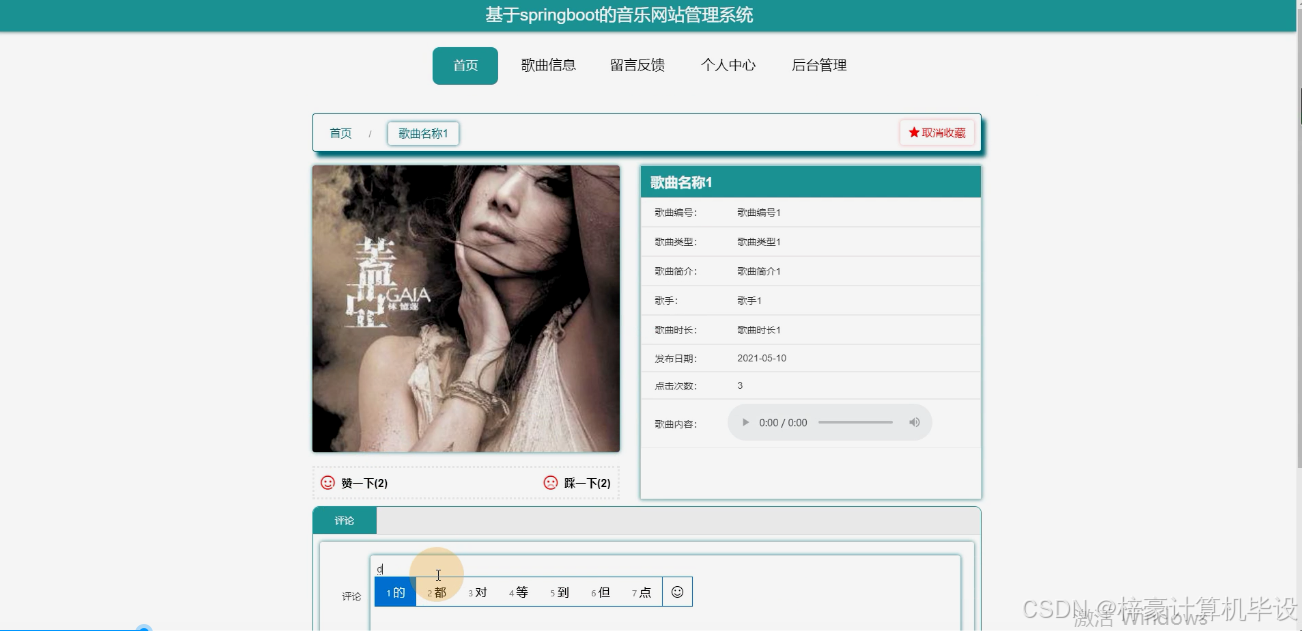Open the 留言反馈 menu item

pos(637,65)
